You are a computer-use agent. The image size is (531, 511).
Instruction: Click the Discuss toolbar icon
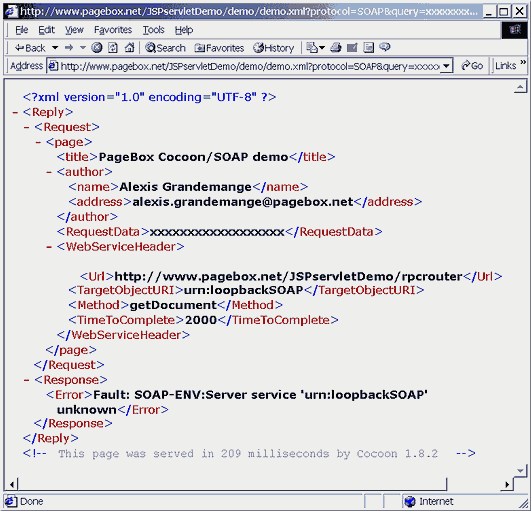click(x=368, y=48)
